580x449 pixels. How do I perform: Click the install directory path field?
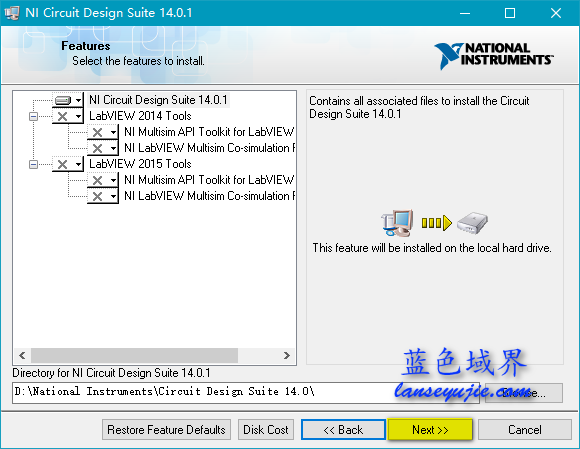point(246,393)
